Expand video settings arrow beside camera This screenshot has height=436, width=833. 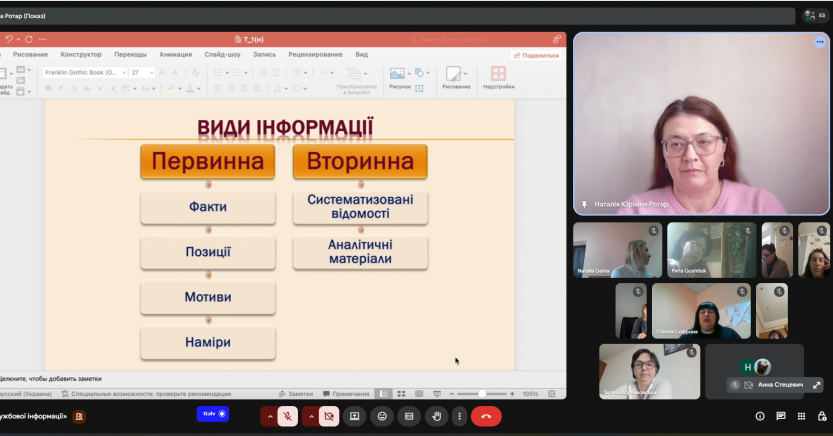point(310,416)
